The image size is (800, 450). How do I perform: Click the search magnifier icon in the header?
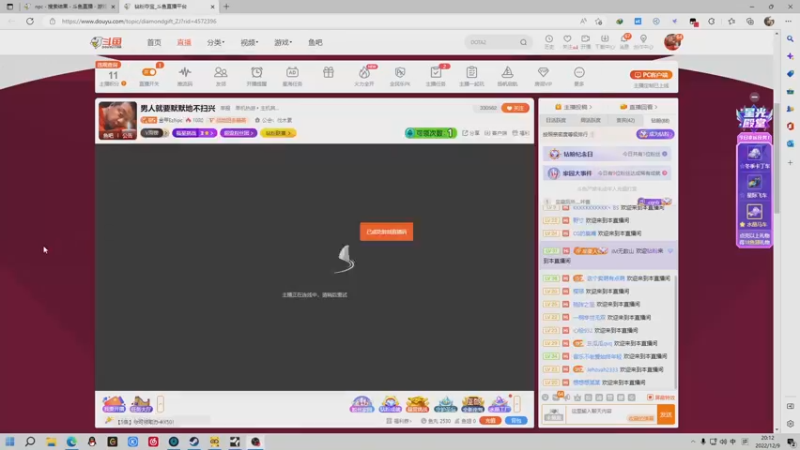point(523,42)
